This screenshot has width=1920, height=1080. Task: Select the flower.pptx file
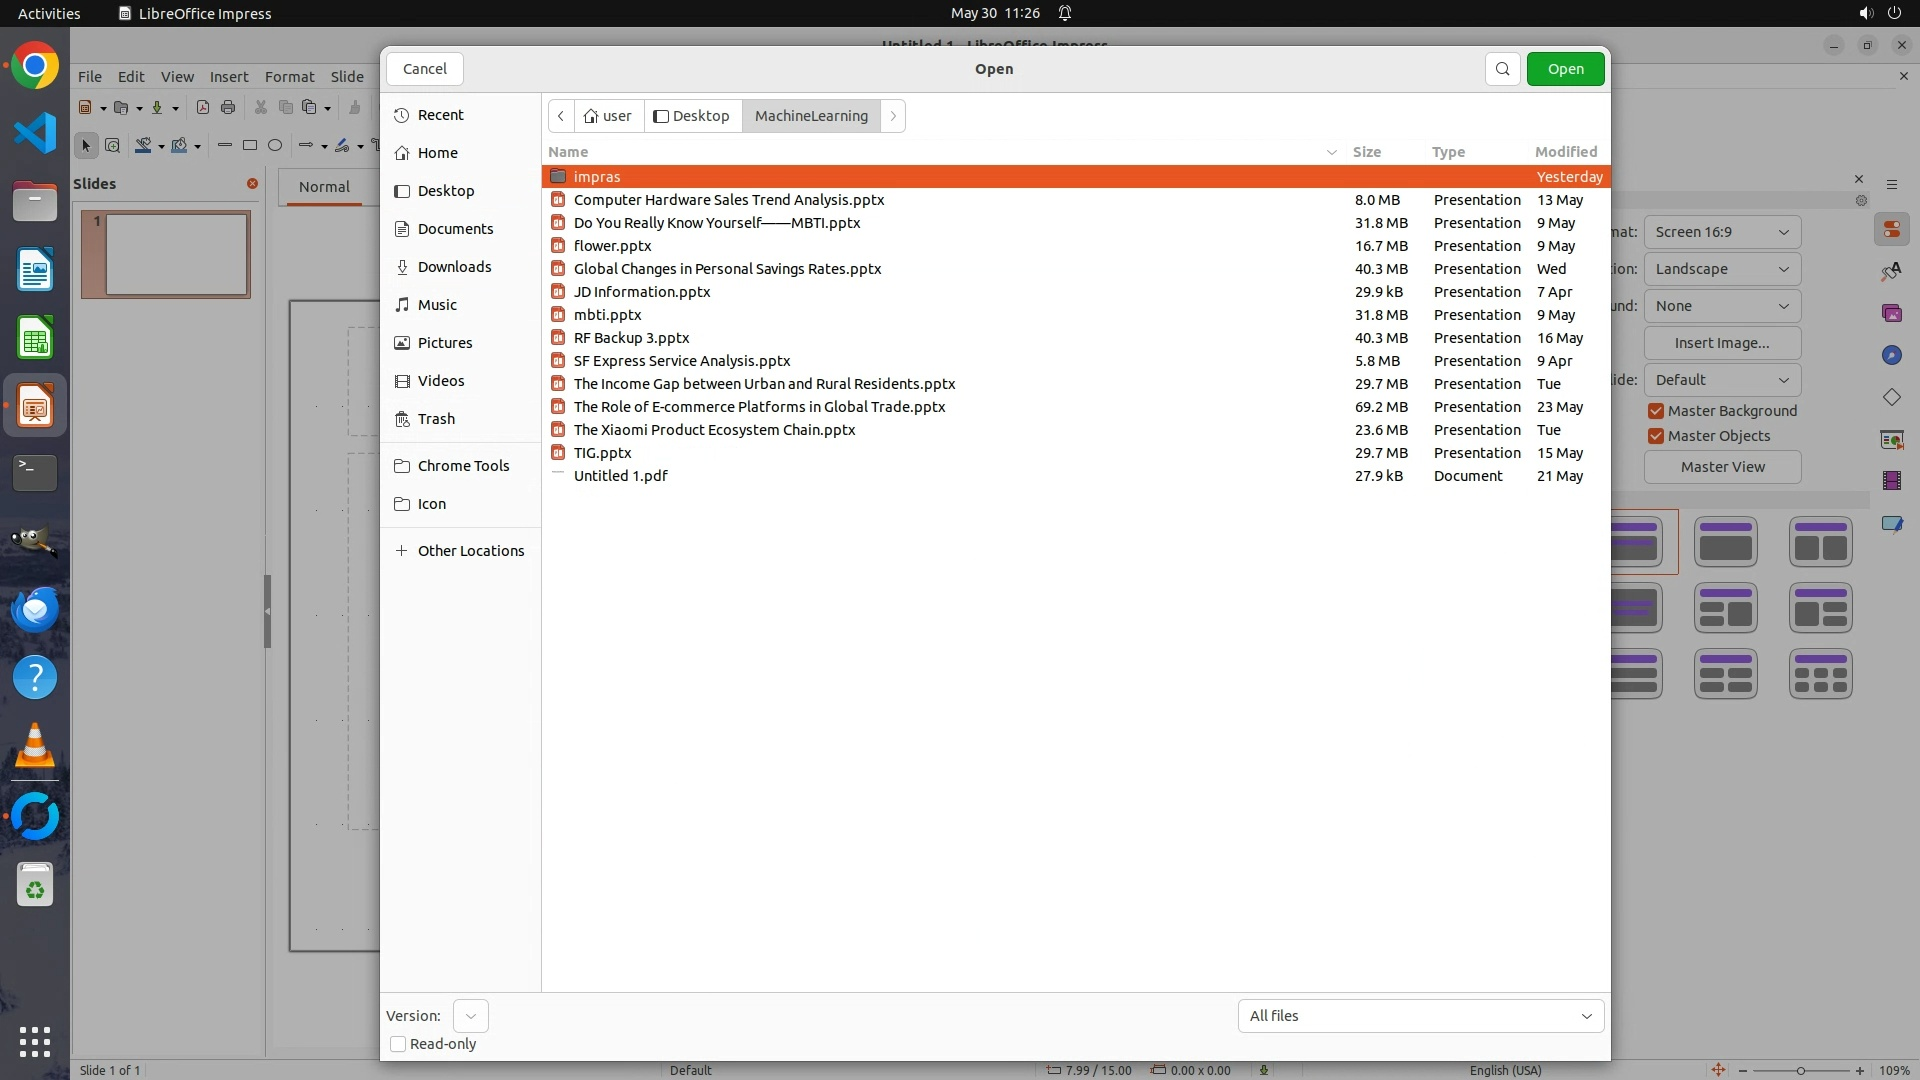(x=612, y=246)
